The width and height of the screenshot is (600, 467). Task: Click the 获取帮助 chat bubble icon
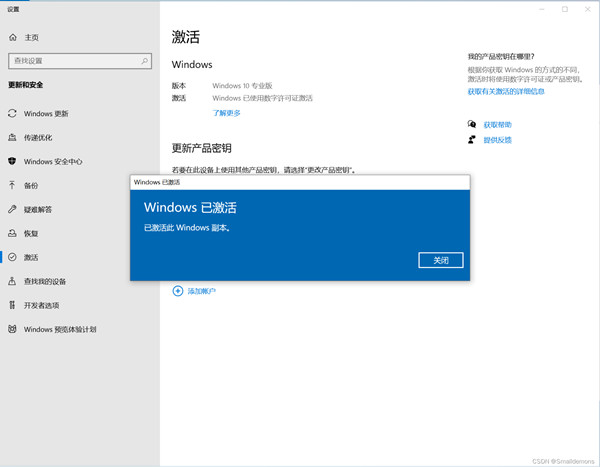[x=472, y=124]
